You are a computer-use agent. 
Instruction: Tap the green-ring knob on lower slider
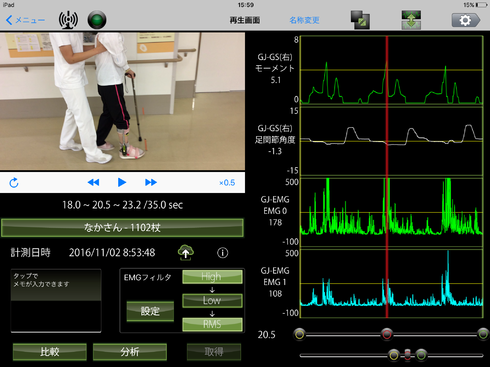421,355
